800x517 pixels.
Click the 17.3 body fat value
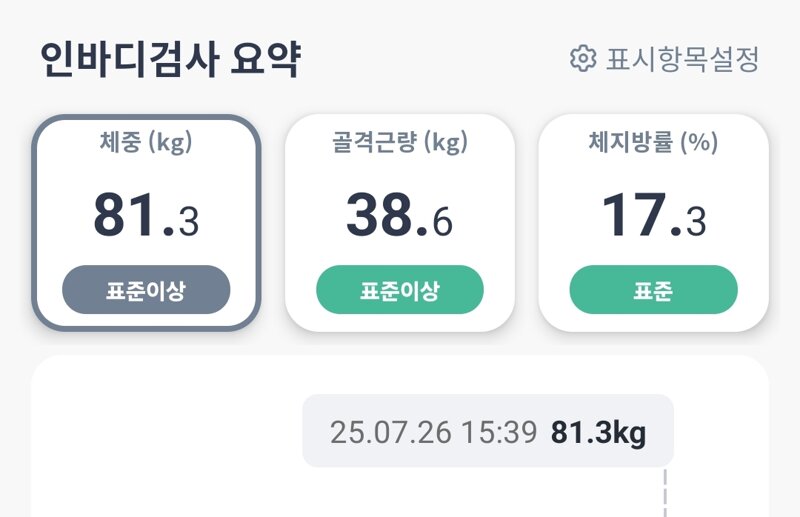654,214
